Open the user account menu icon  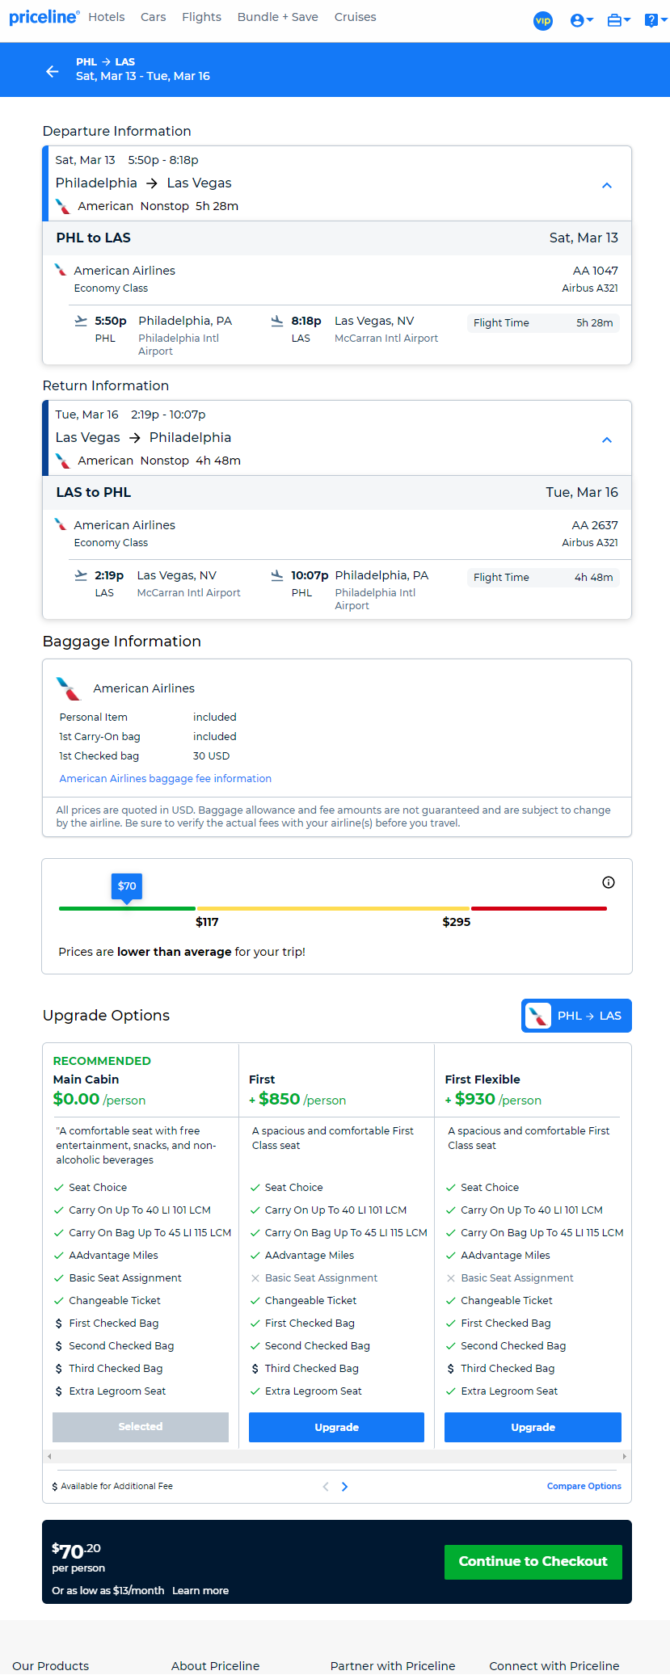(x=580, y=20)
